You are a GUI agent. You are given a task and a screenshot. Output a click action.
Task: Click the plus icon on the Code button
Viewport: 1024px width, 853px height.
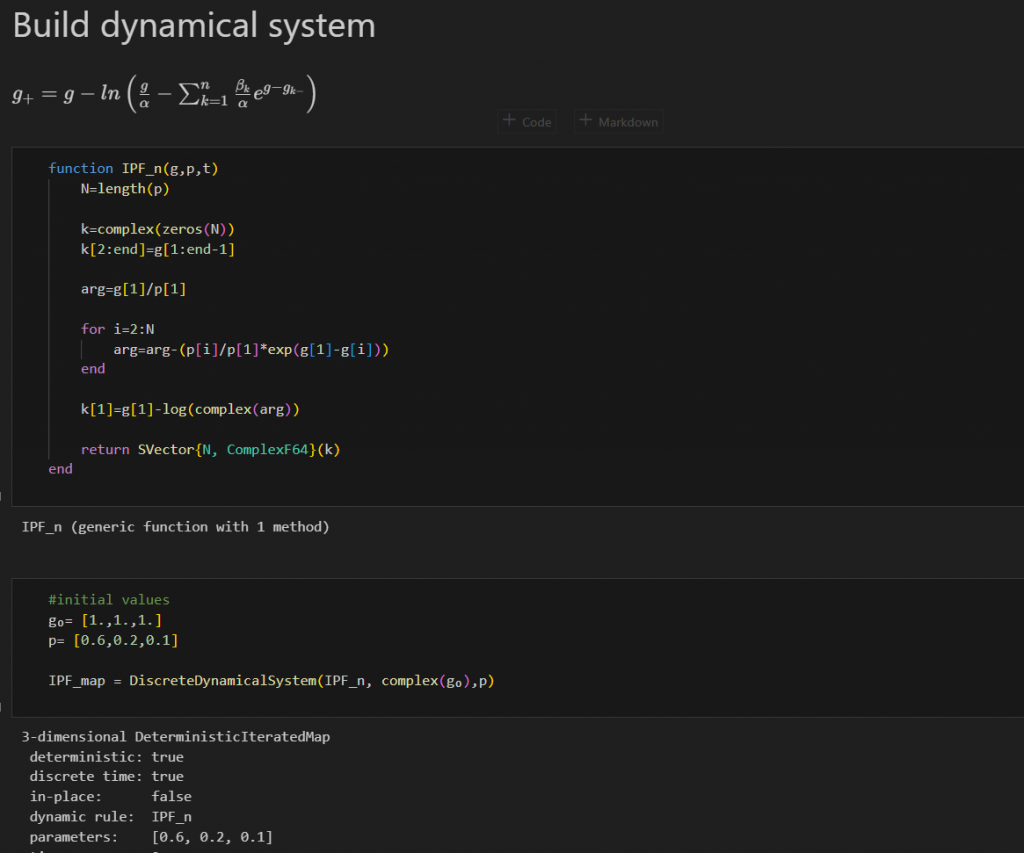point(510,121)
